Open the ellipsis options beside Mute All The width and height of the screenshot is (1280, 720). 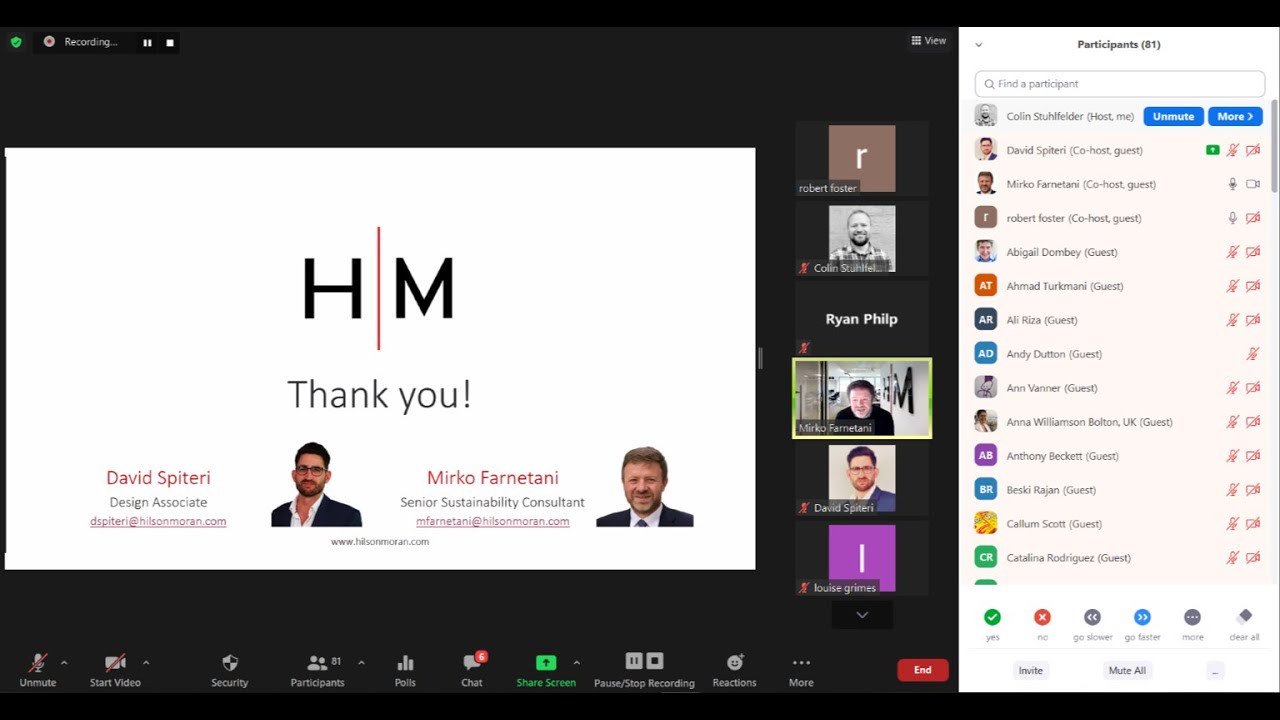pyautogui.click(x=1215, y=670)
